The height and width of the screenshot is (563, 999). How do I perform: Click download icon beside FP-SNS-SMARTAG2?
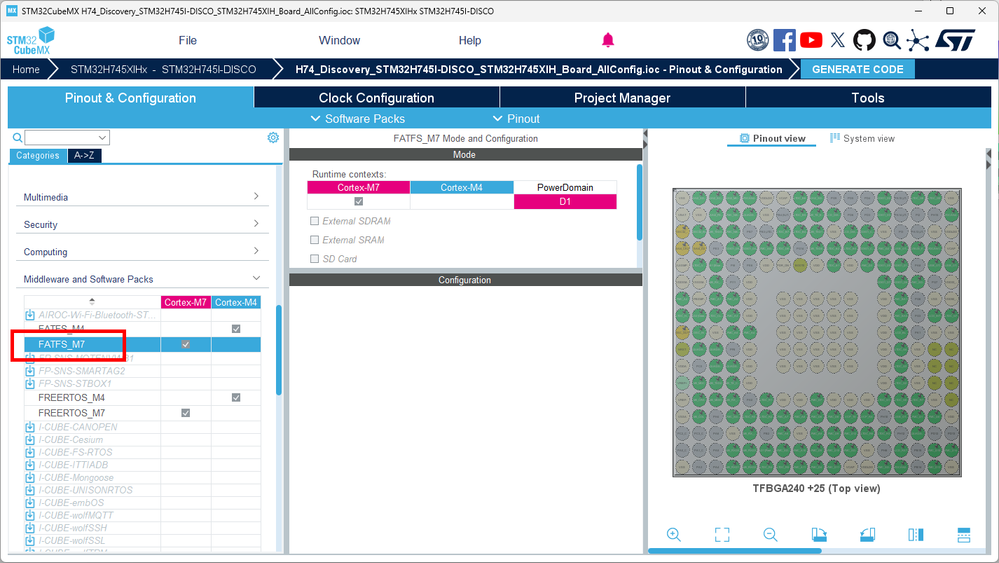coord(30,371)
